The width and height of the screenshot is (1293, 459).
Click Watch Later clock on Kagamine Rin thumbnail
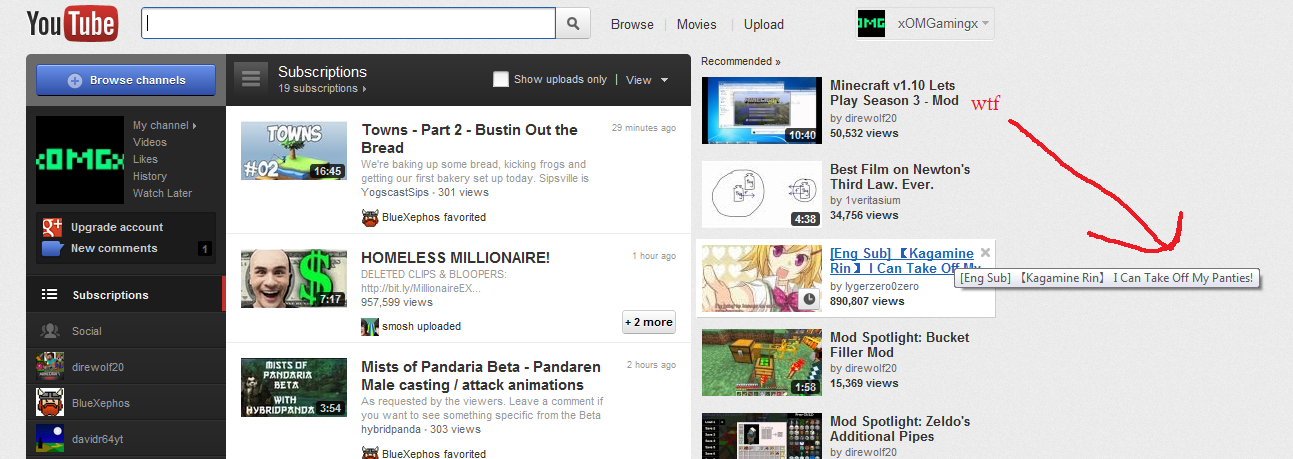pos(809,299)
